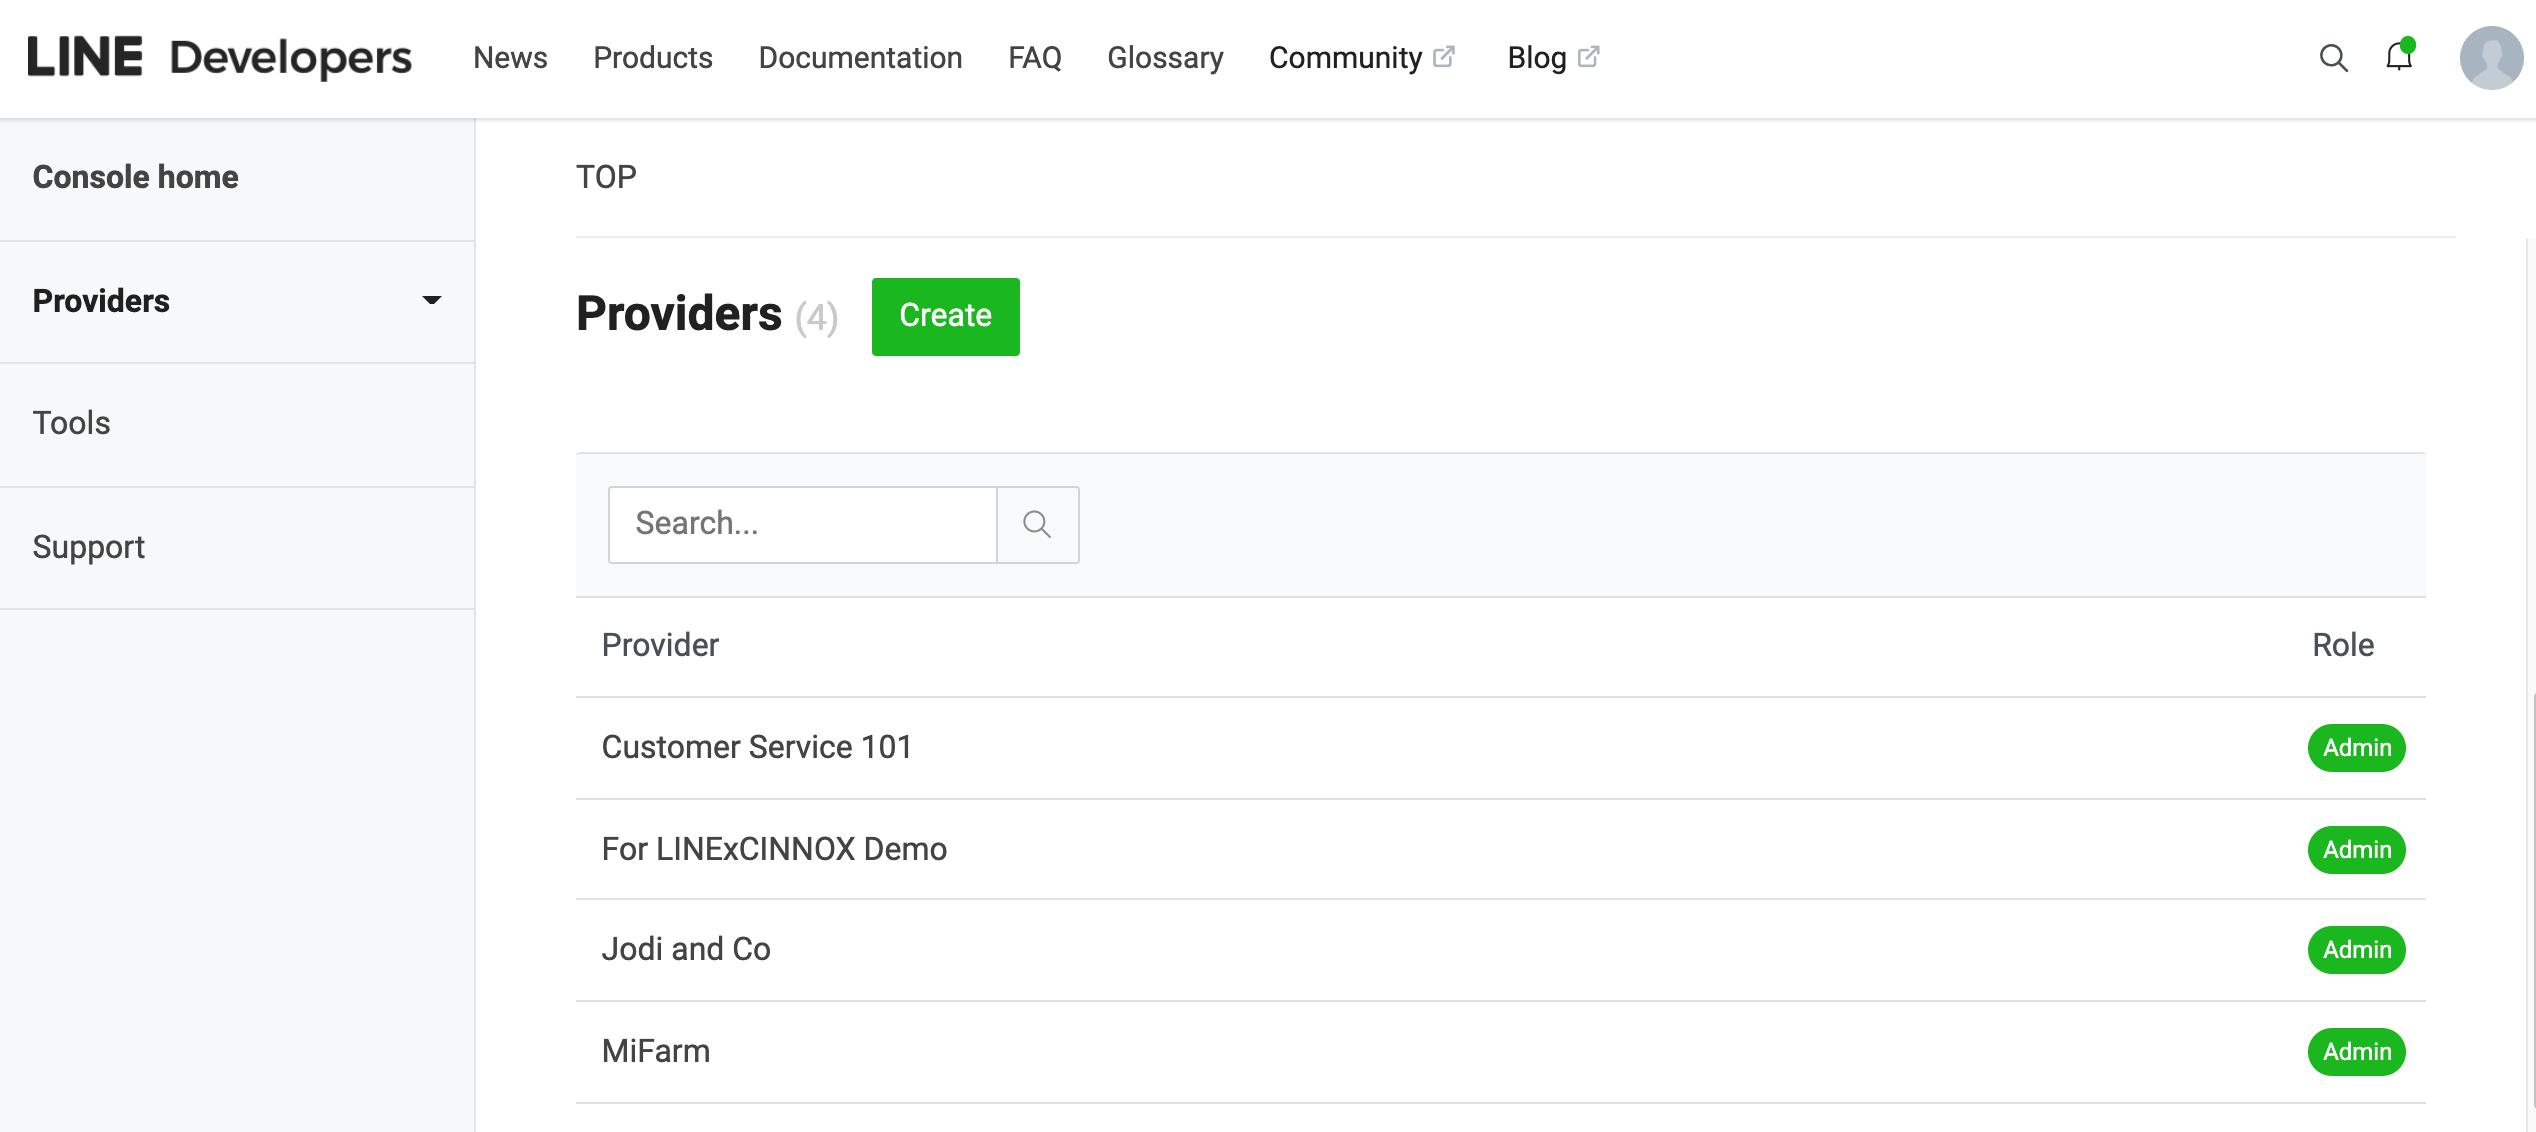Open the notifications bell icon
The height and width of the screenshot is (1132, 2536).
(x=2399, y=56)
